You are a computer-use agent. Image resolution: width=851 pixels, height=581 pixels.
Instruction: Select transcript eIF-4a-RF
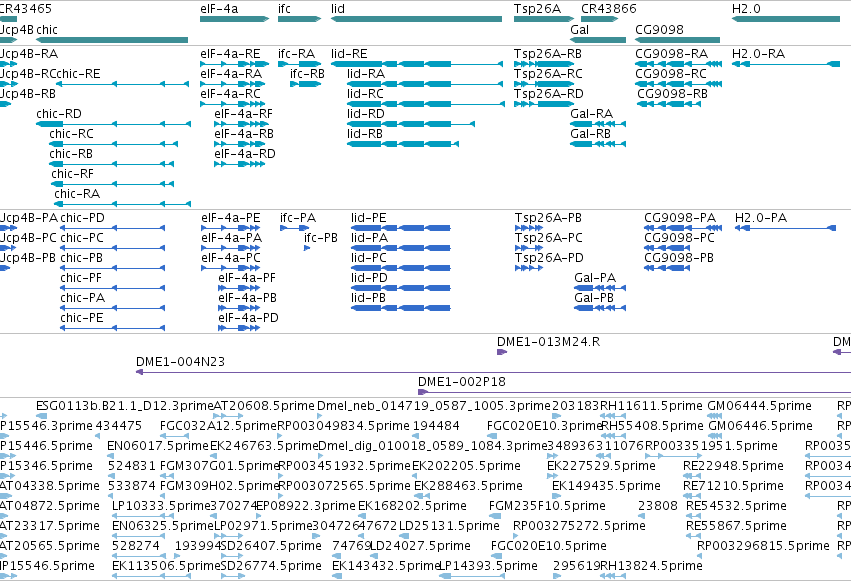point(239,124)
